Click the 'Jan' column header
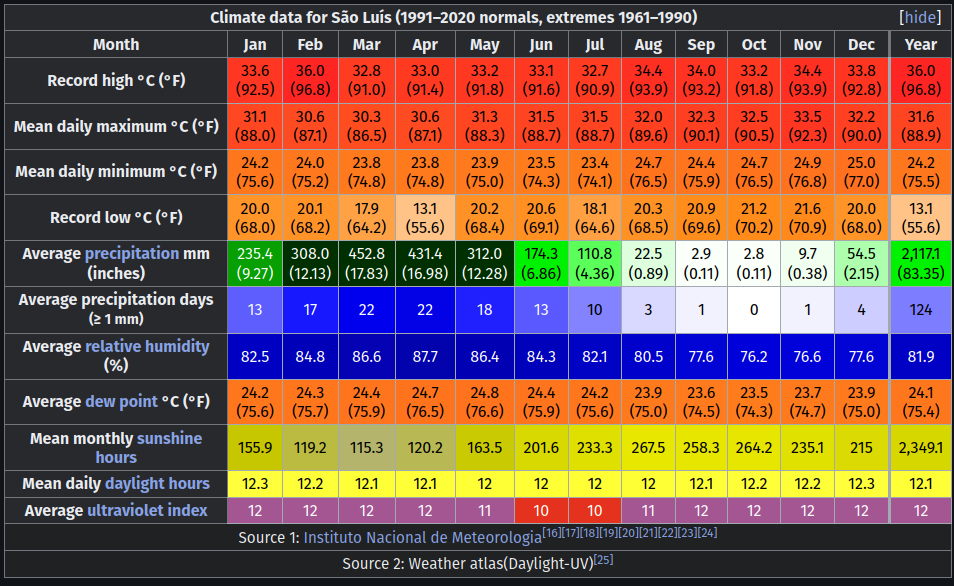This screenshot has width=954, height=586. tap(255, 44)
